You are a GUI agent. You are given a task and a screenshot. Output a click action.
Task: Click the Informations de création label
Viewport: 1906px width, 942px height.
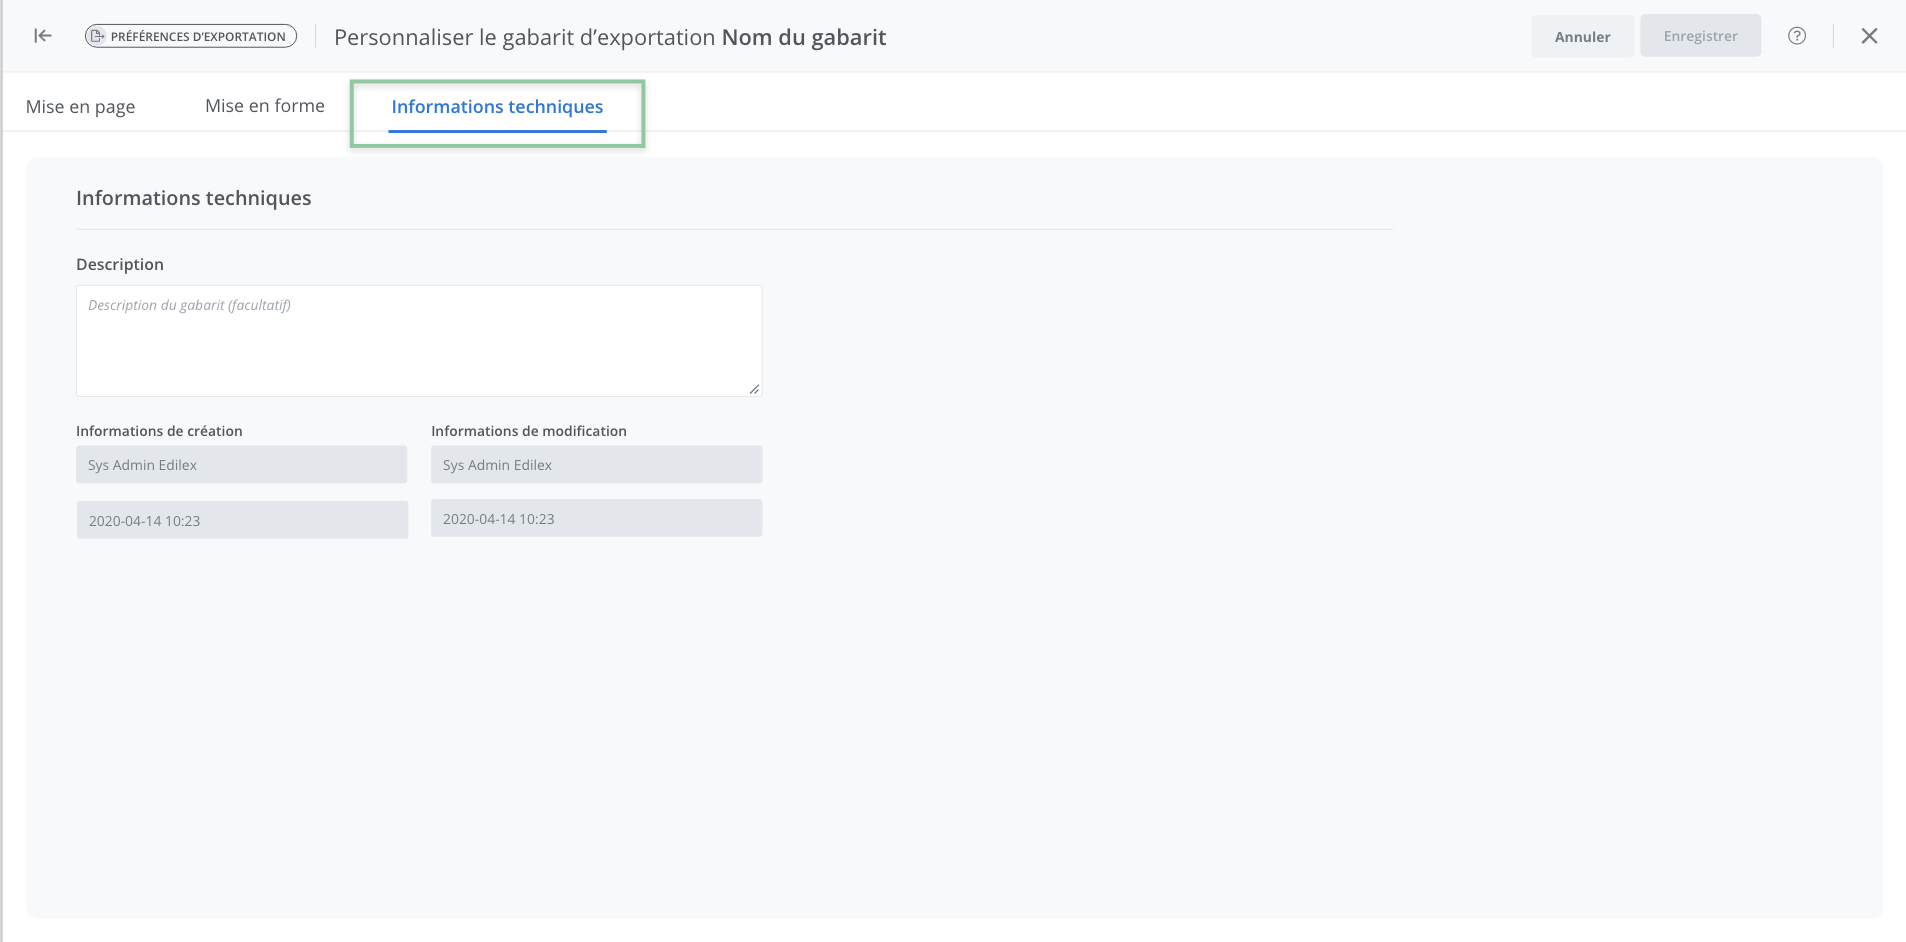[x=159, y=431]
